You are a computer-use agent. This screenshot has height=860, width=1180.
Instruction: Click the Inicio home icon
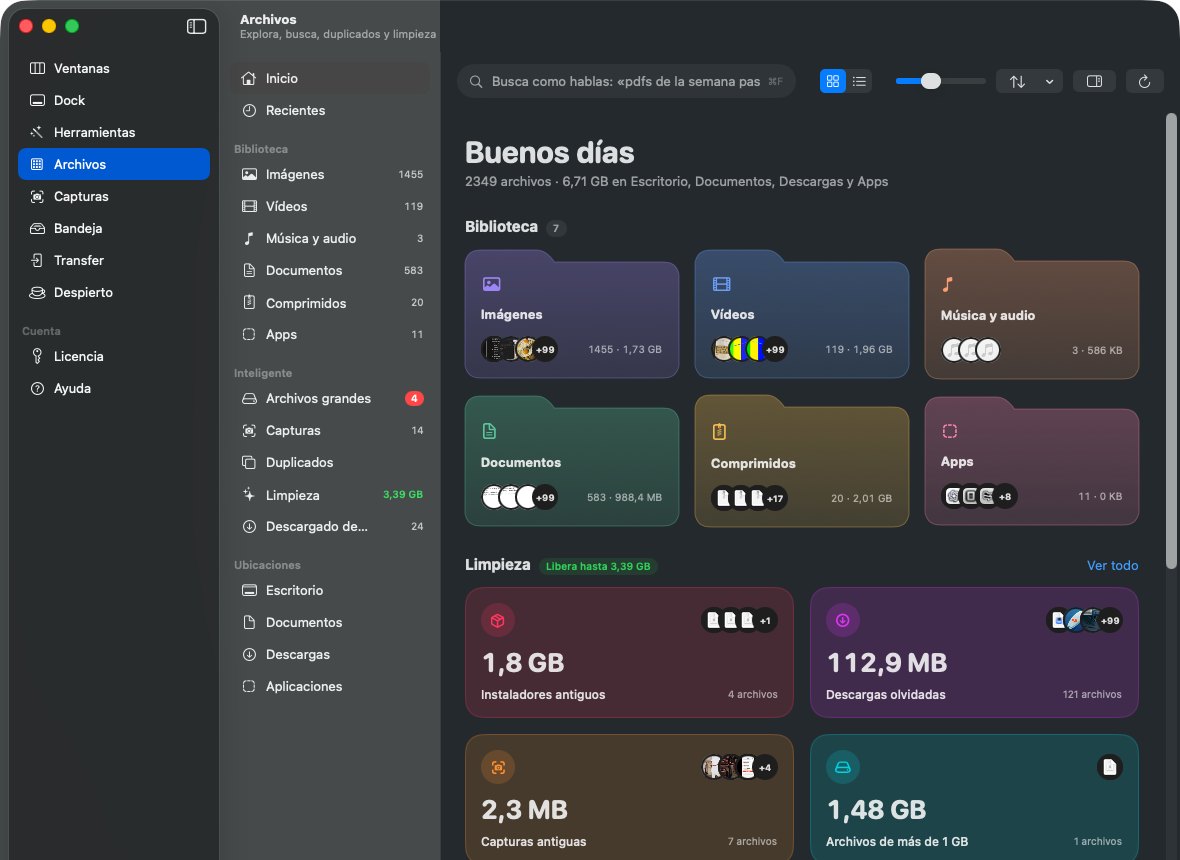coord(249,78)
